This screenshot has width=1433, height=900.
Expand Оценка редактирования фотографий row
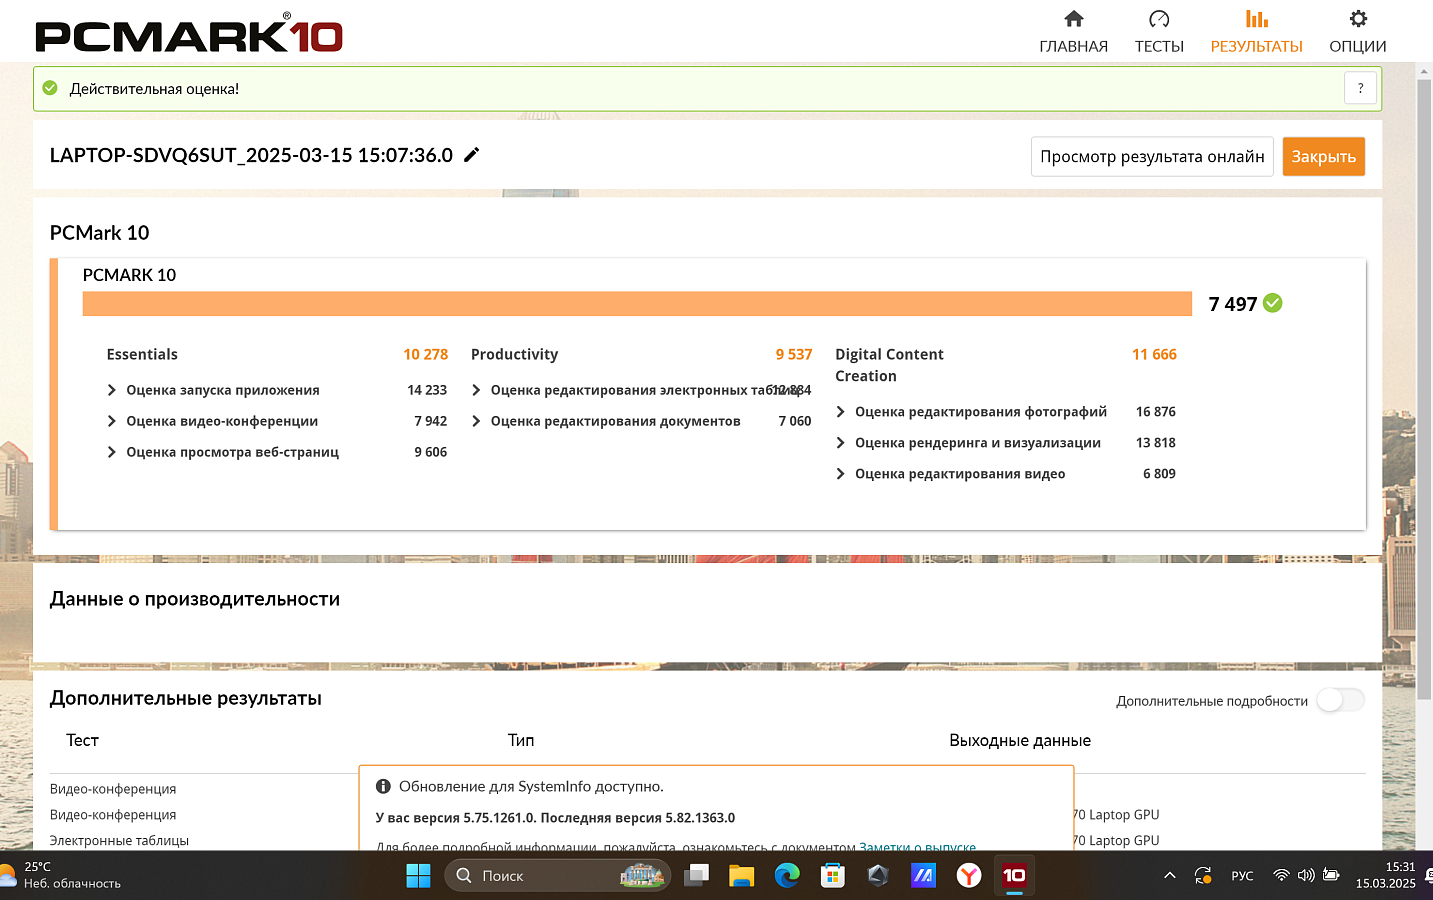(x=841, y=411)
